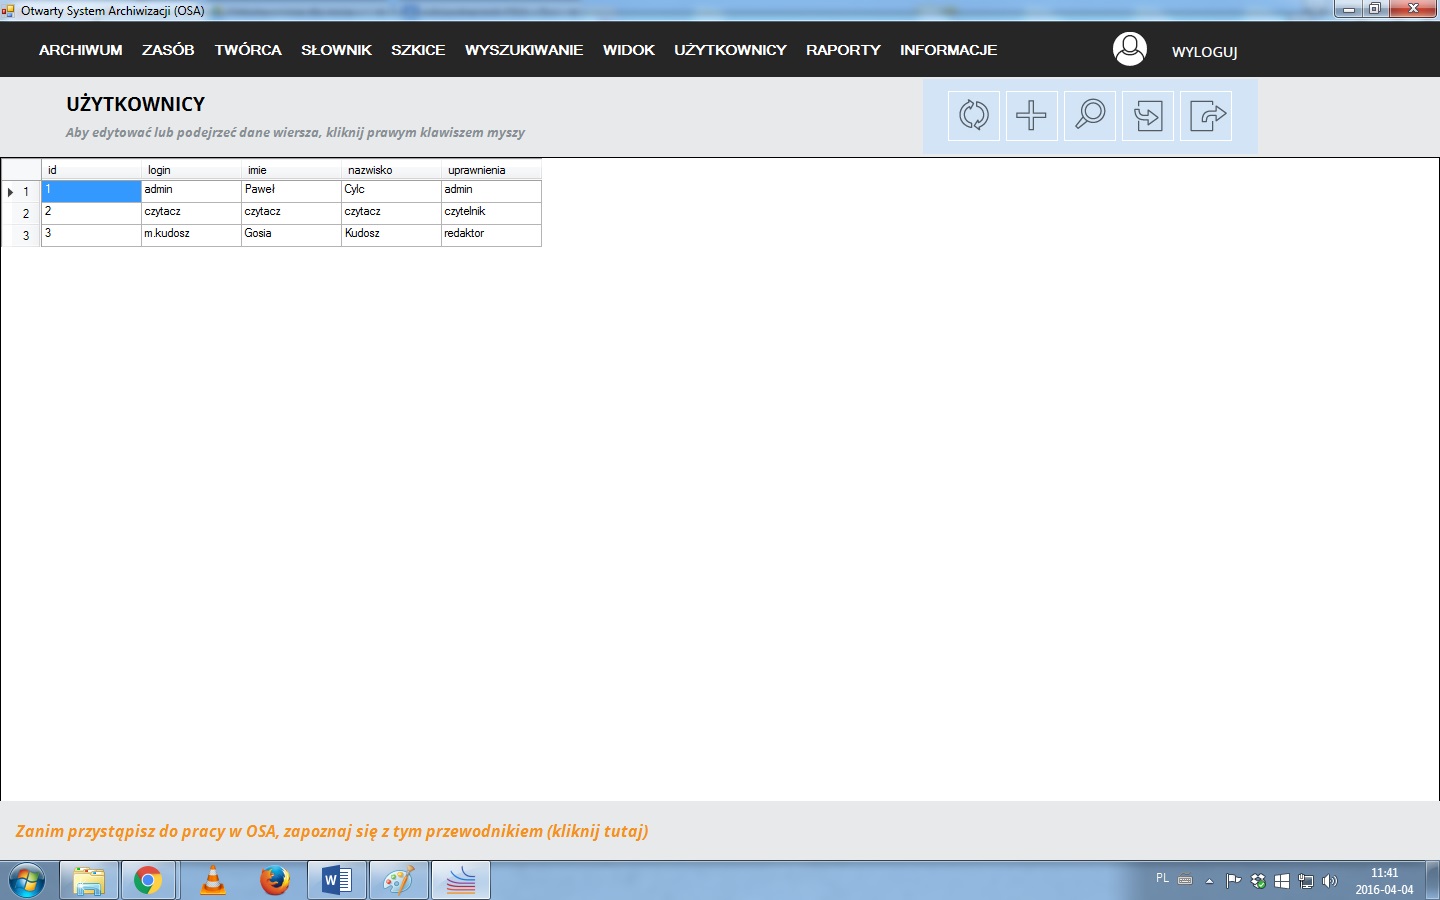Click the 'czytelnik' permission cell
Image resolution: width=1440 pixels, height=900 pixels.
point(491,213)
